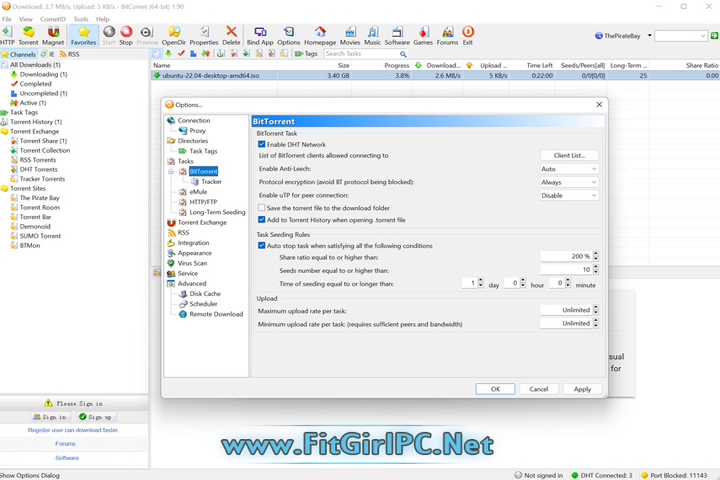The width and height of the screenshot is (720, 480).
Task: Expand the Enable uTP for peer connection dropdown
Action: (569, 195)
